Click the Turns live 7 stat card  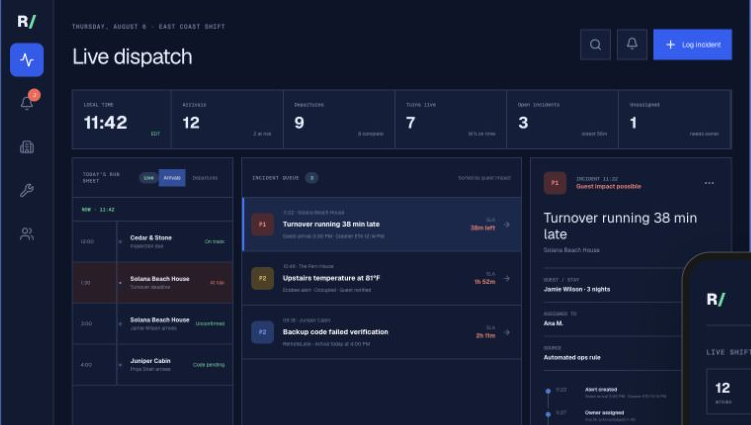(451, 119)
